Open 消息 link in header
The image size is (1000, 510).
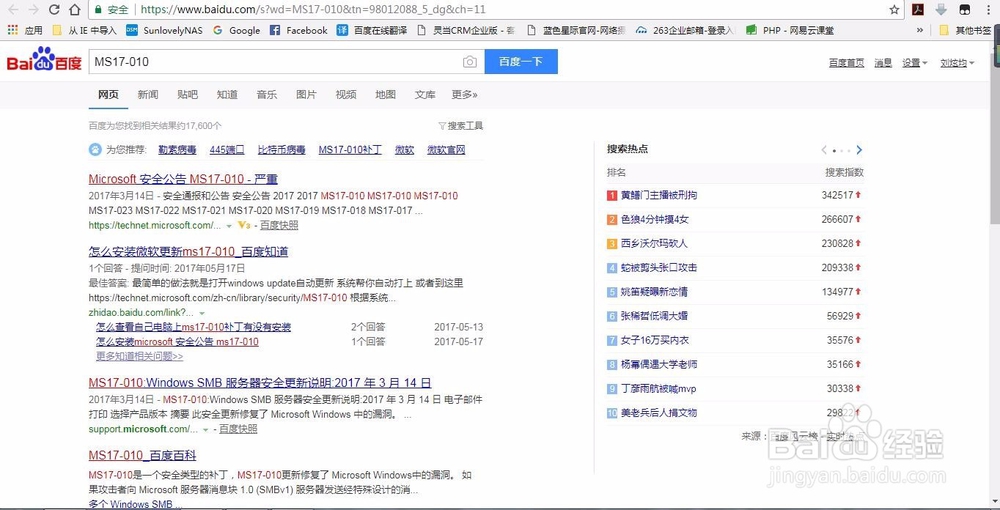(x=883, y=62)
